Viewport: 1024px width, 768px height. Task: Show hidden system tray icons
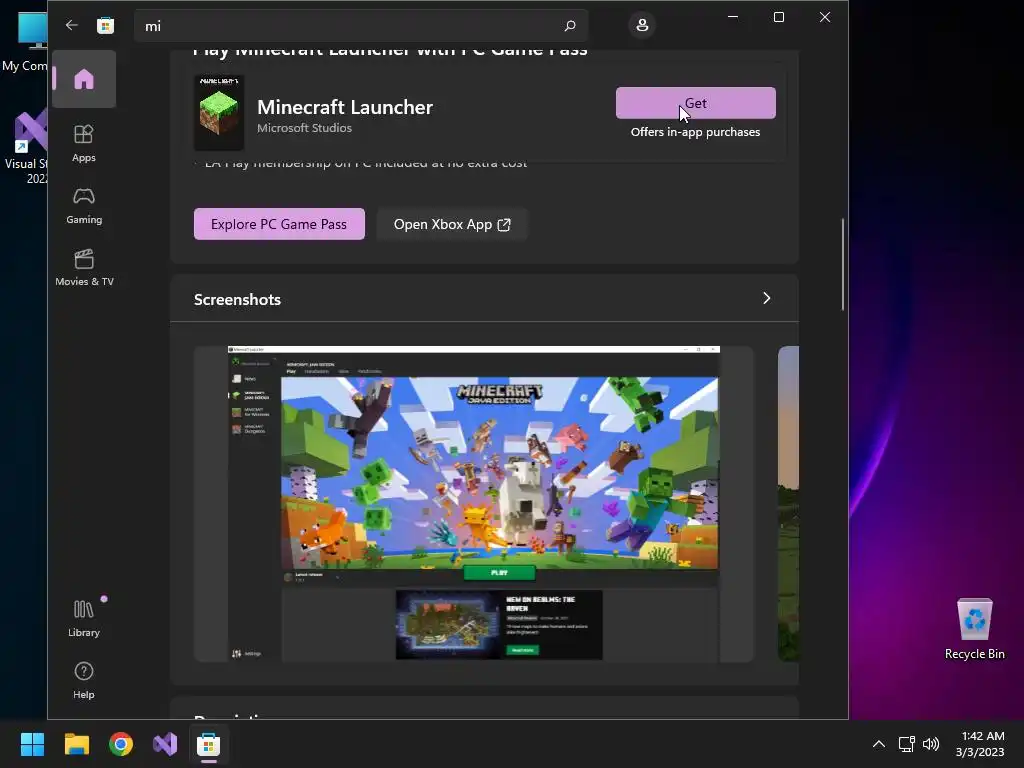tap(879, 744)
